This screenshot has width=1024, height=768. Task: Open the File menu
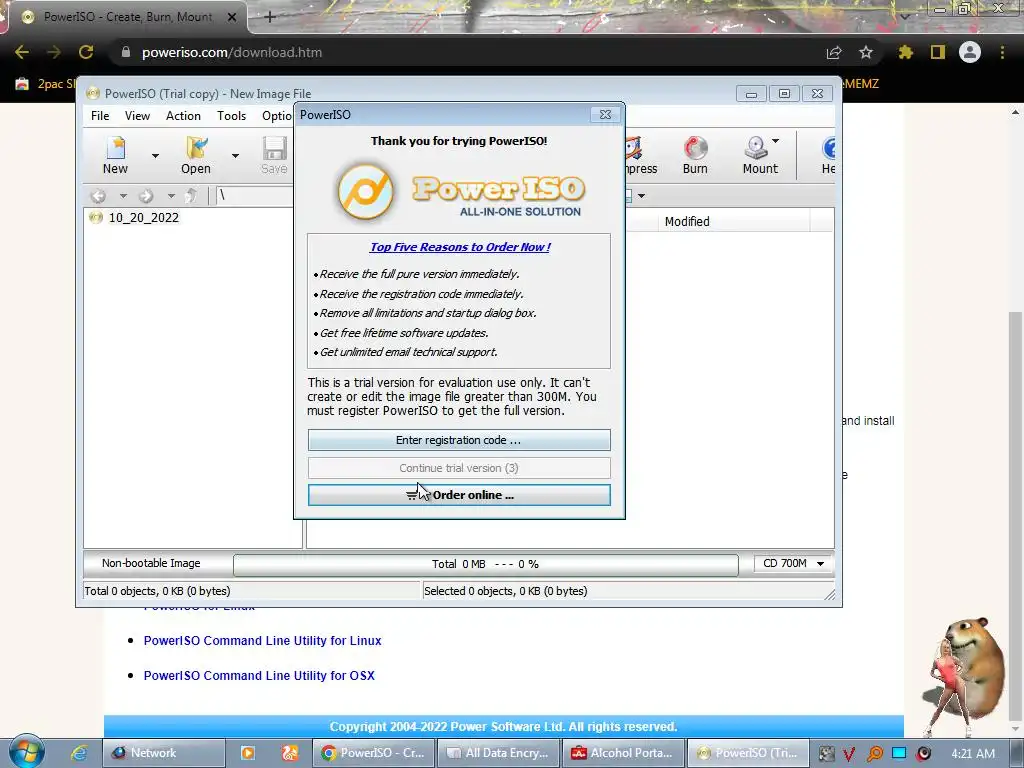100,116
